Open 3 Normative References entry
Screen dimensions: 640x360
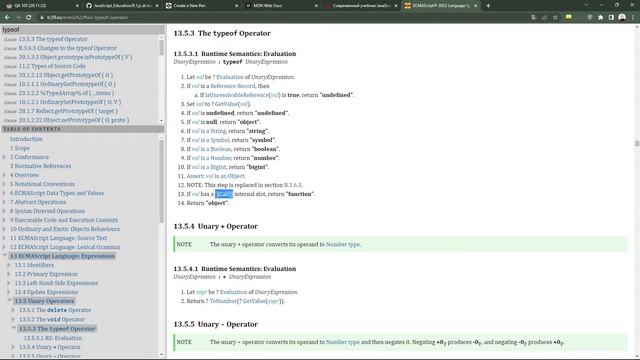tap(40, 166)
